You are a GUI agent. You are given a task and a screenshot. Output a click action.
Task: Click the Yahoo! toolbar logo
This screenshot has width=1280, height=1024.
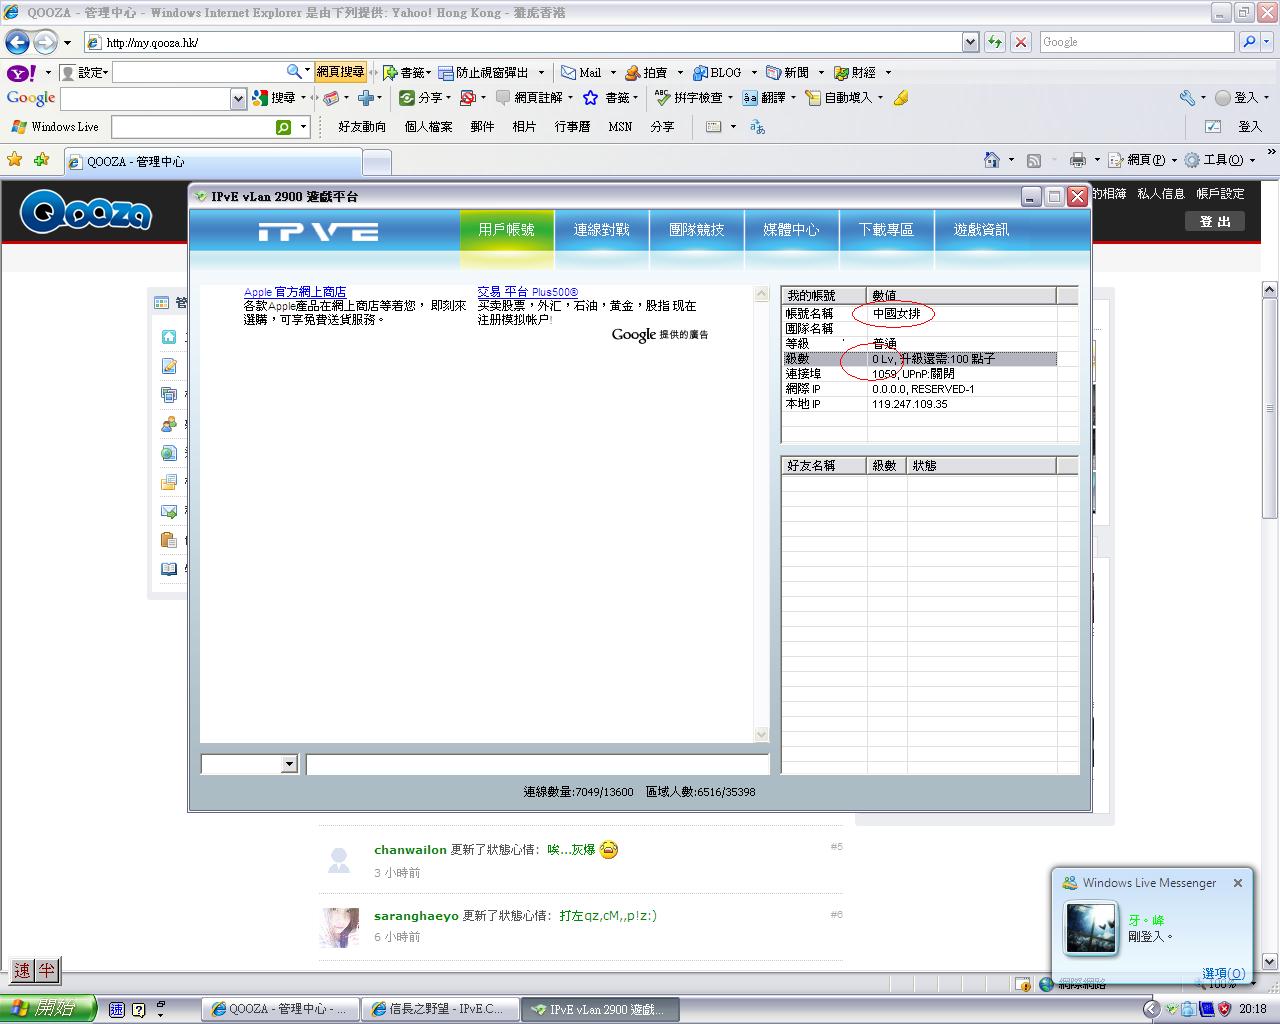click(x=21, y=72)
